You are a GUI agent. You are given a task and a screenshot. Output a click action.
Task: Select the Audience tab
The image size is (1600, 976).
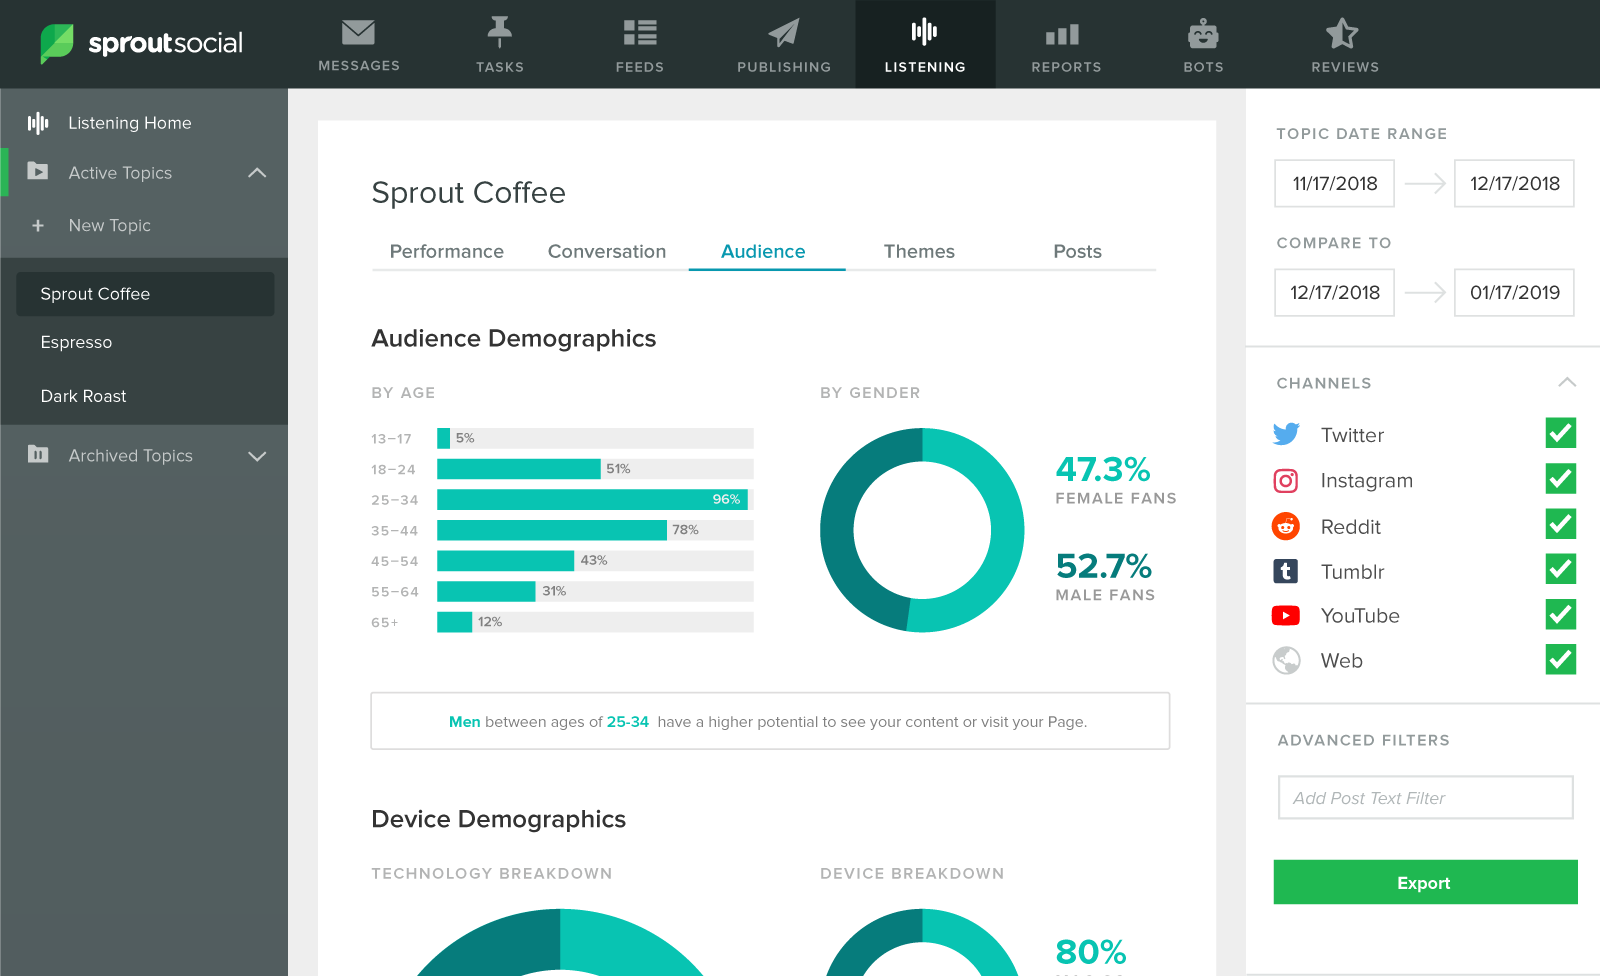pyautogui.click(x=763, y=251)
